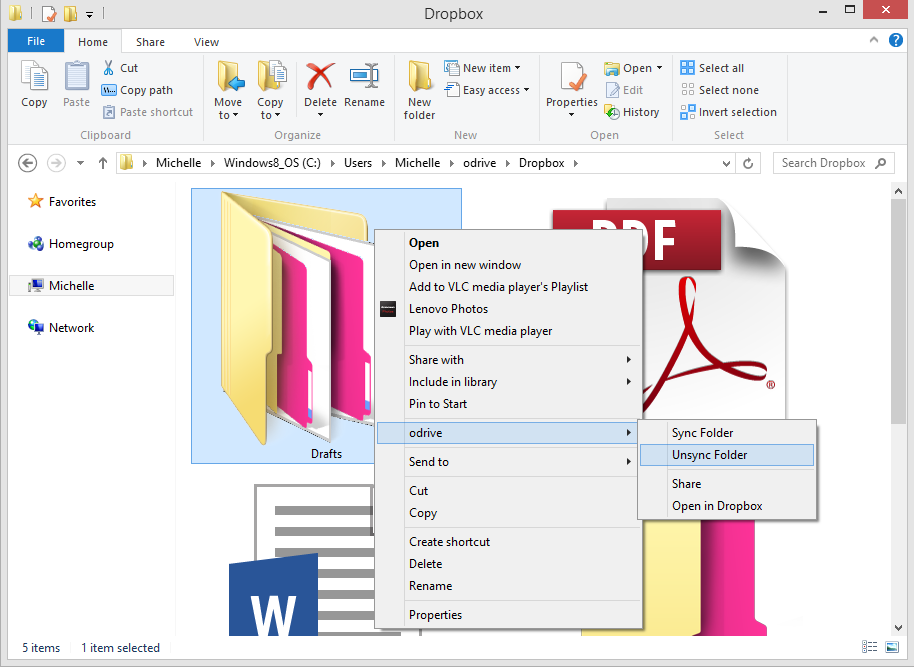Choose Lenovo Photos from context menu
This screenshot has height=667, width=914.
click(x=508, y=309)
